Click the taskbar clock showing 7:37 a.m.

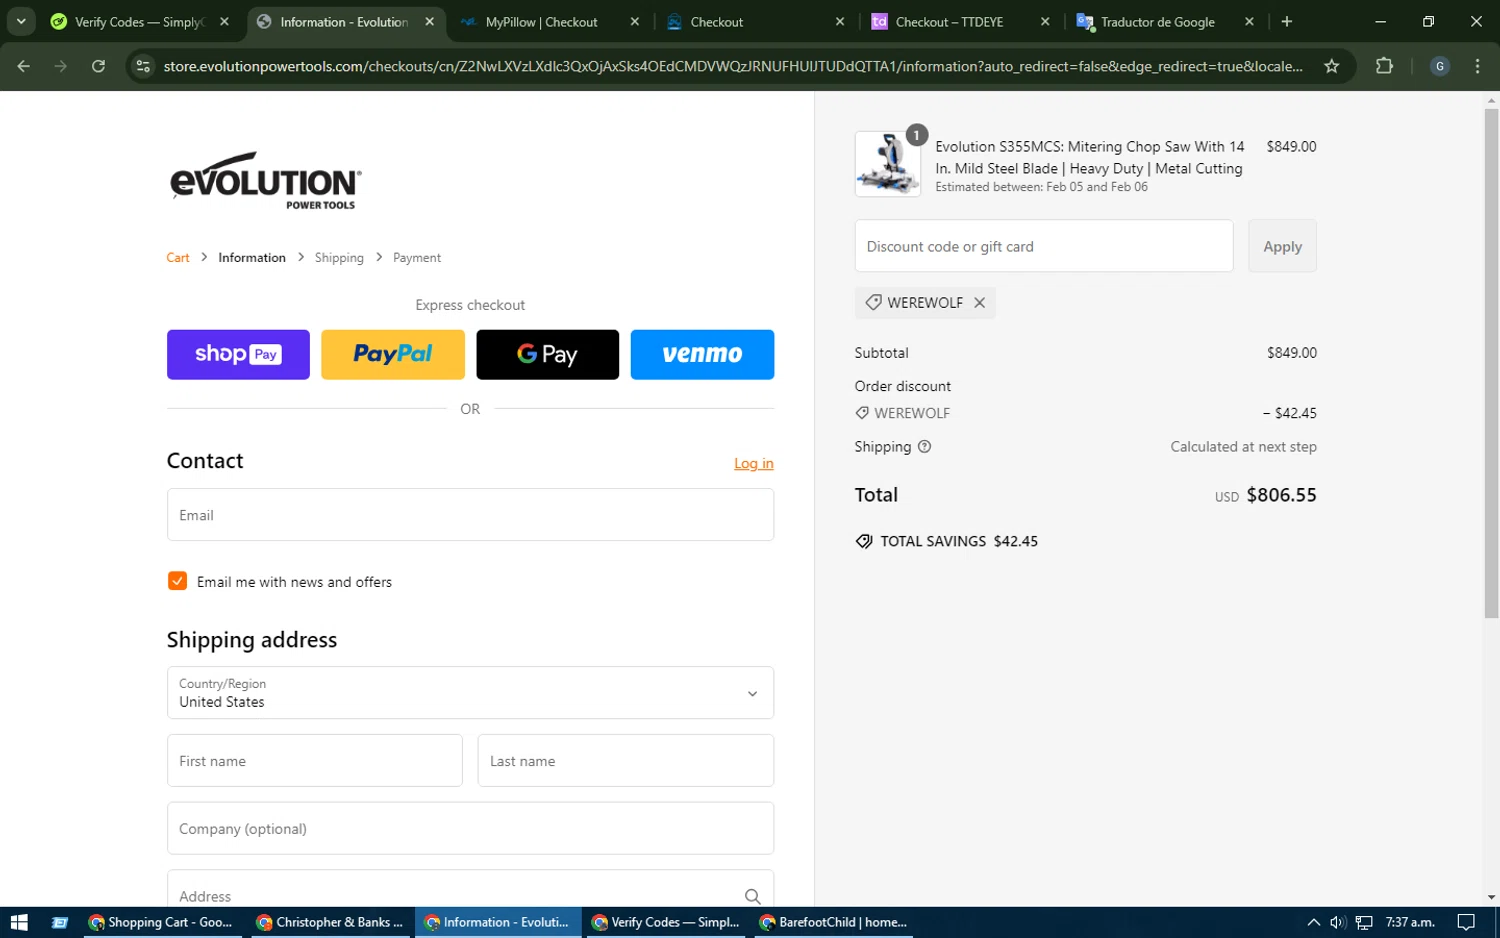(x=1410, y=922)
